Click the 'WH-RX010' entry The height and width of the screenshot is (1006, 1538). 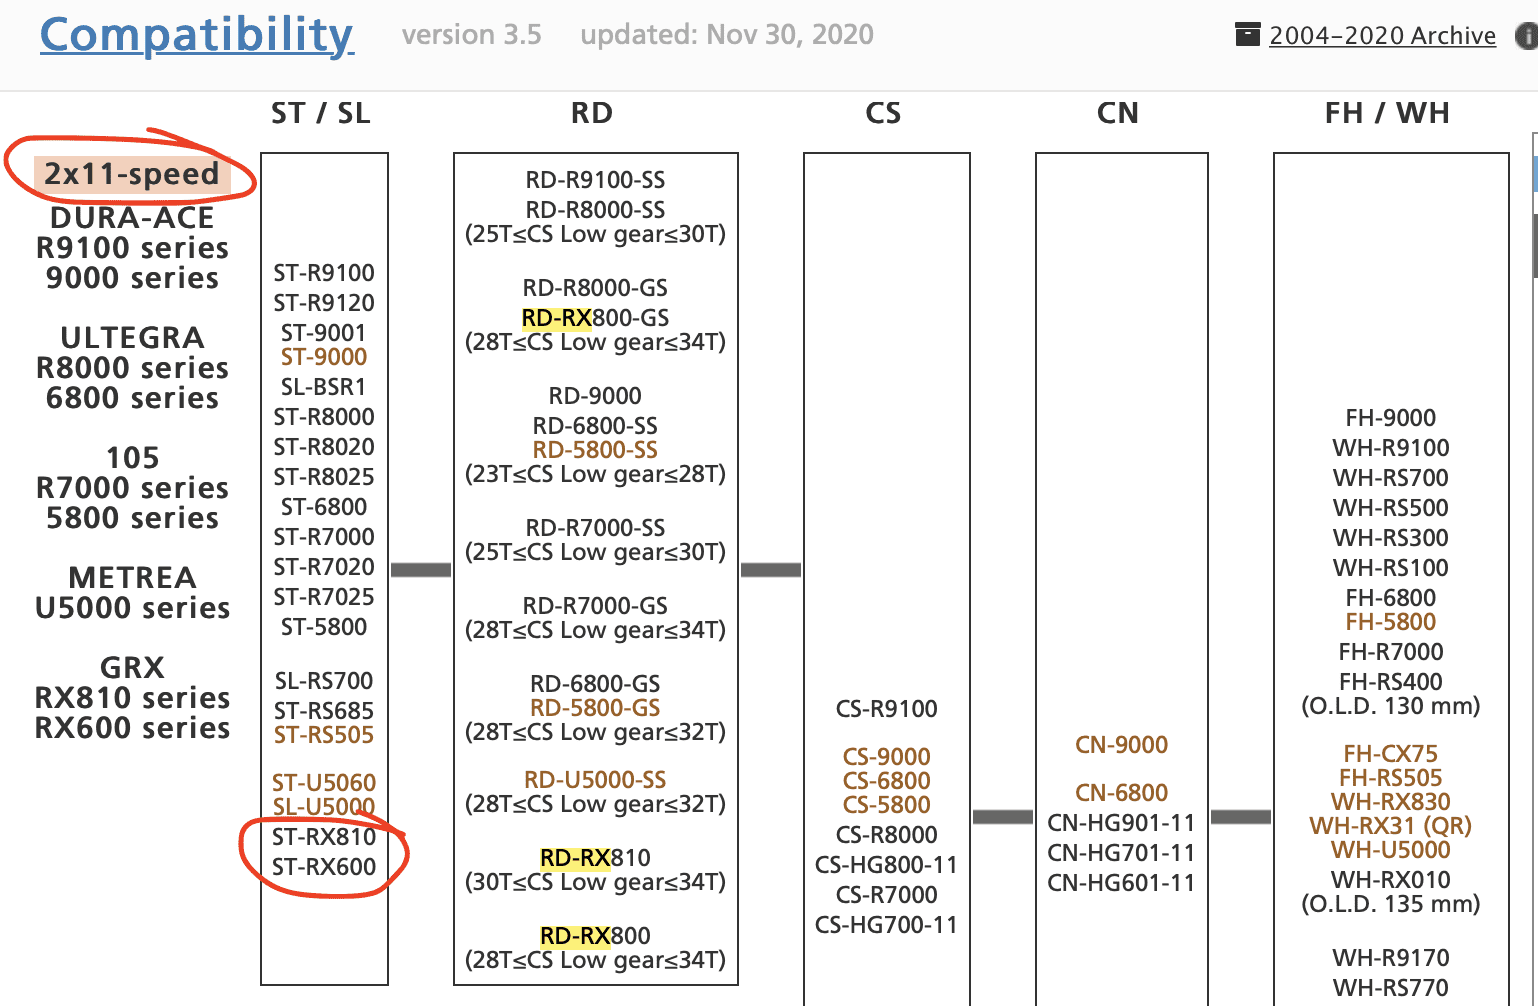pos(1391,880)
